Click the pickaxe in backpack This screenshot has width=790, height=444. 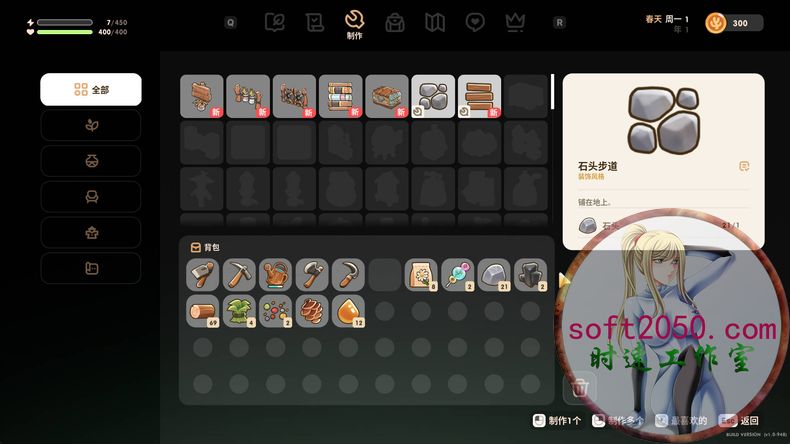pos(239,275)
